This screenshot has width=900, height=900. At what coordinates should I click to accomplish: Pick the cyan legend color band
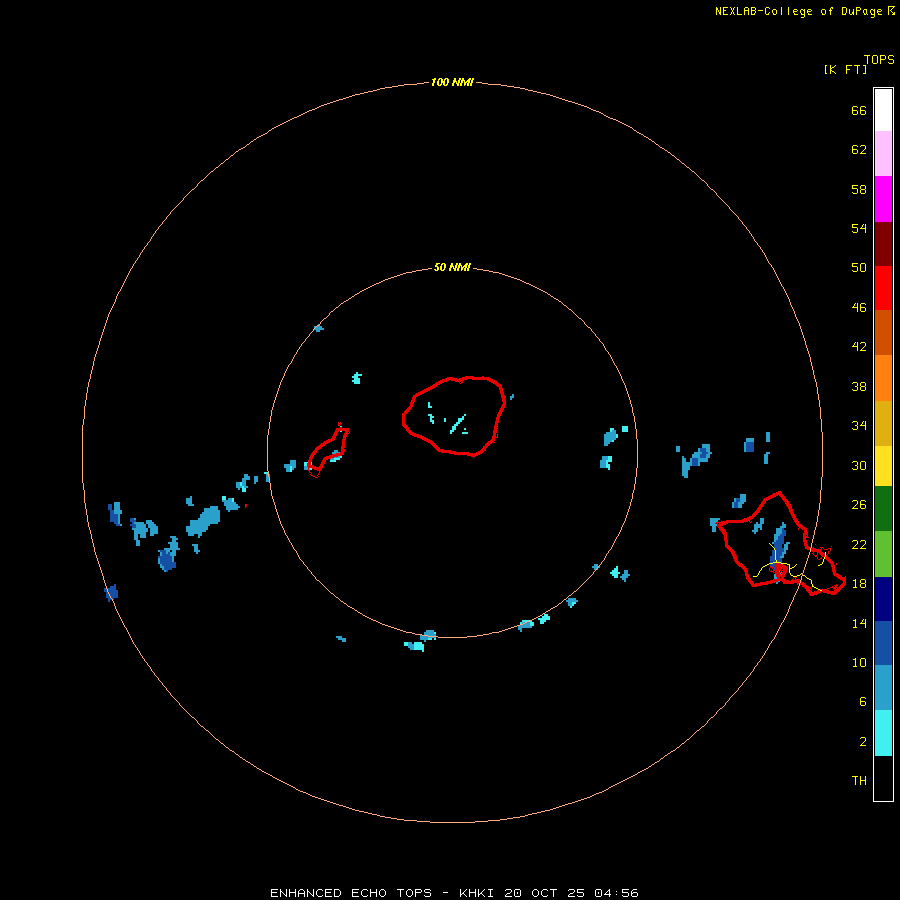[x=883, y=732]
